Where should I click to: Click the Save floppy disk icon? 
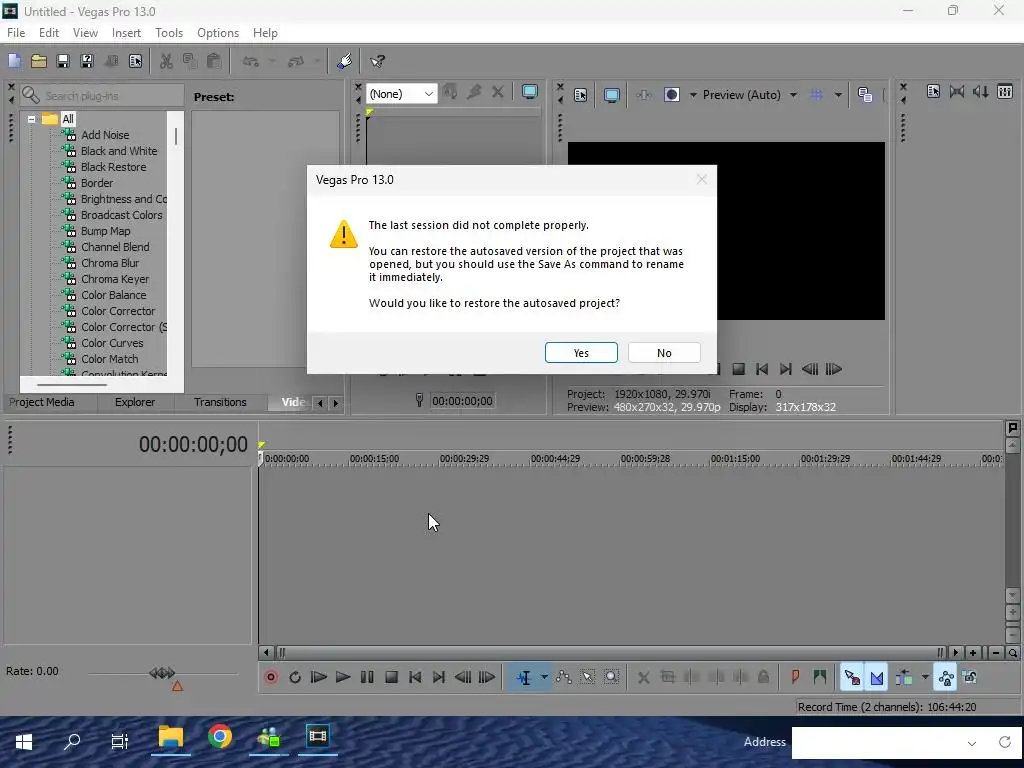(63, 61)
